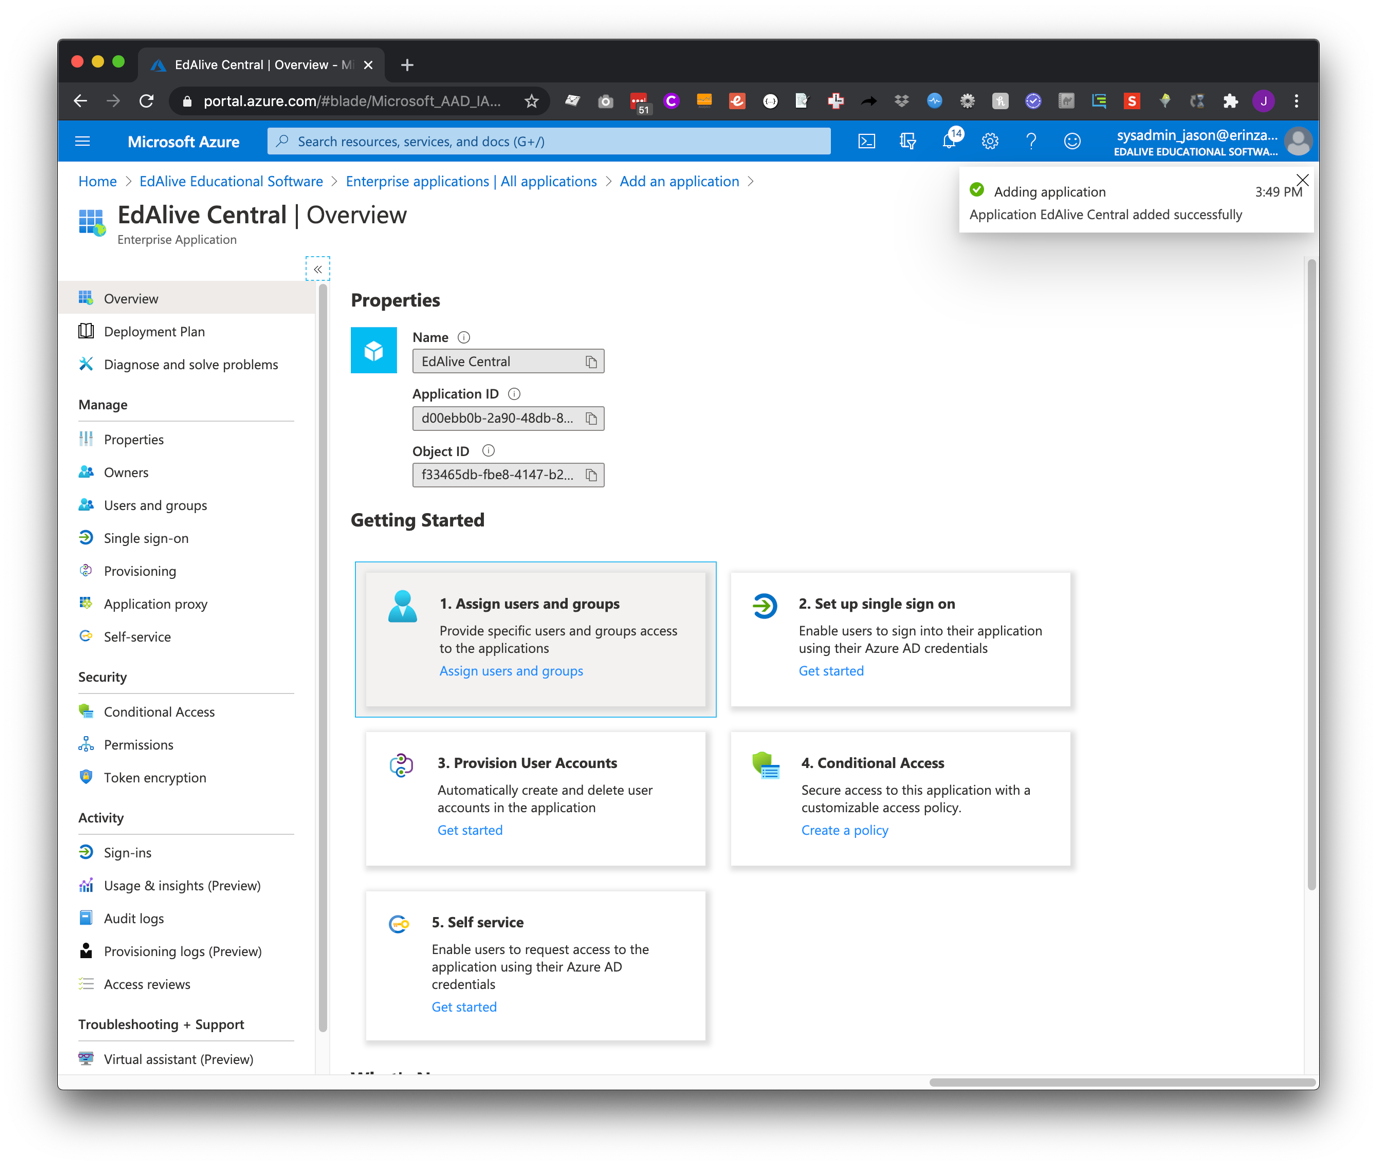The width and height of the screenshot is (1377, 1166).
Task: Open the EdAlive Educational Software breadcrumb
Action: coord(231,181)
